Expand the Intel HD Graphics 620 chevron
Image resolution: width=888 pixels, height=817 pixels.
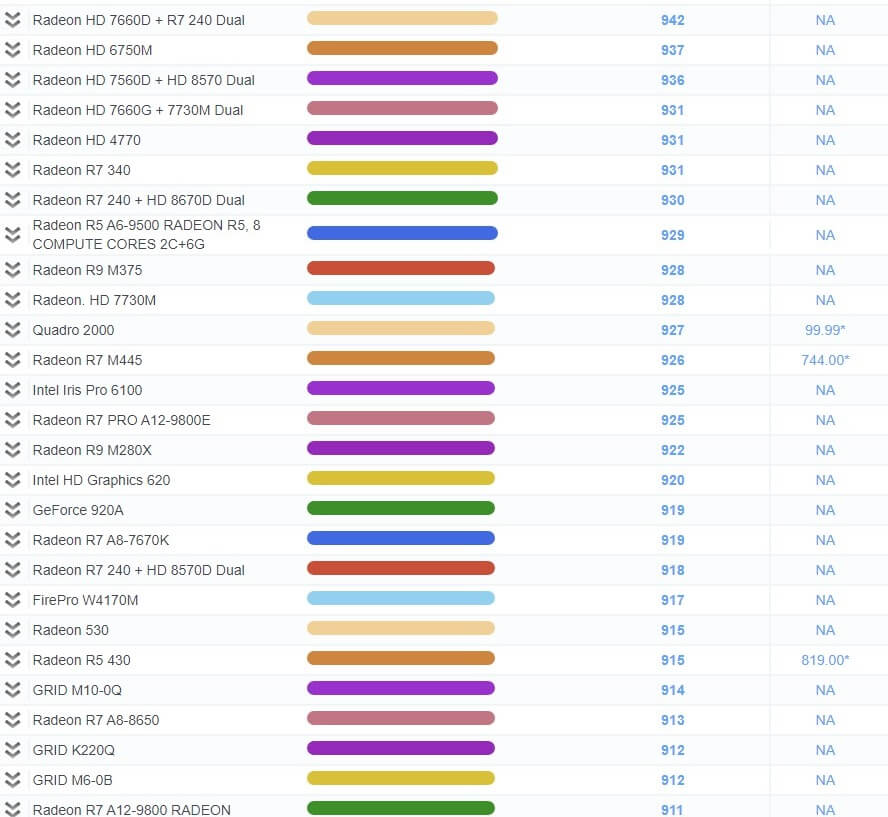coord(12,480)
